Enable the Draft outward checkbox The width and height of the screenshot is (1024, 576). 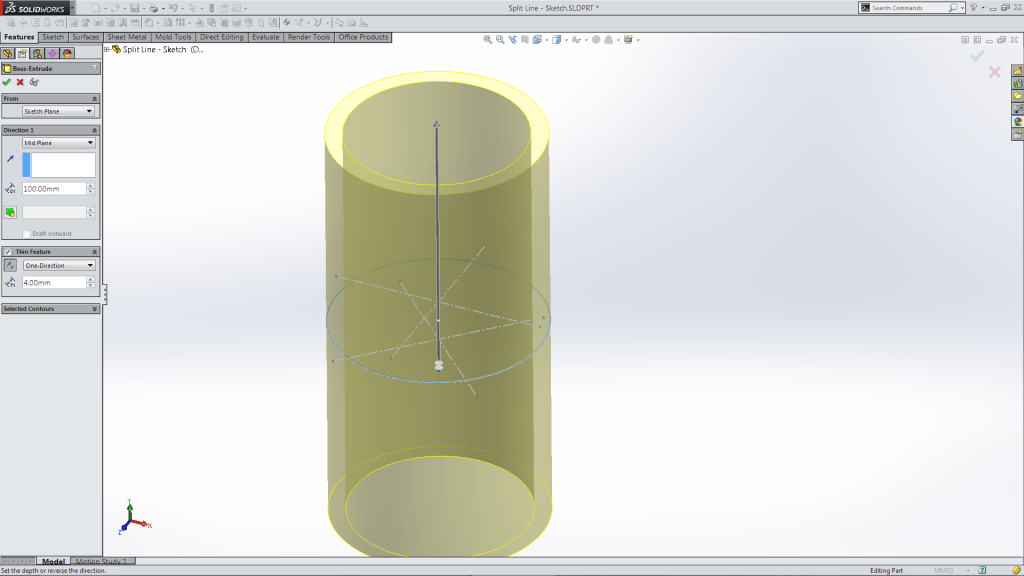tap(25, 233)
